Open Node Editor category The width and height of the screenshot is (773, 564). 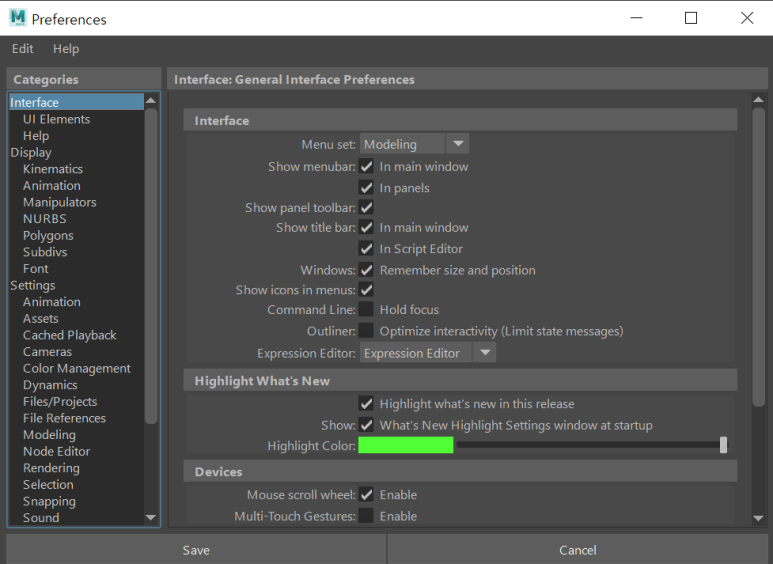click(57, 451)
